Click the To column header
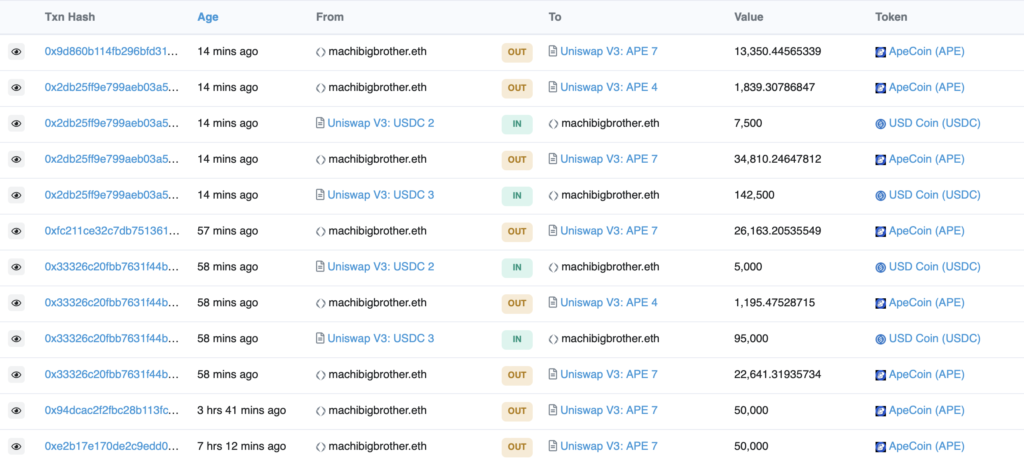1024x465 pixels. 555,17
